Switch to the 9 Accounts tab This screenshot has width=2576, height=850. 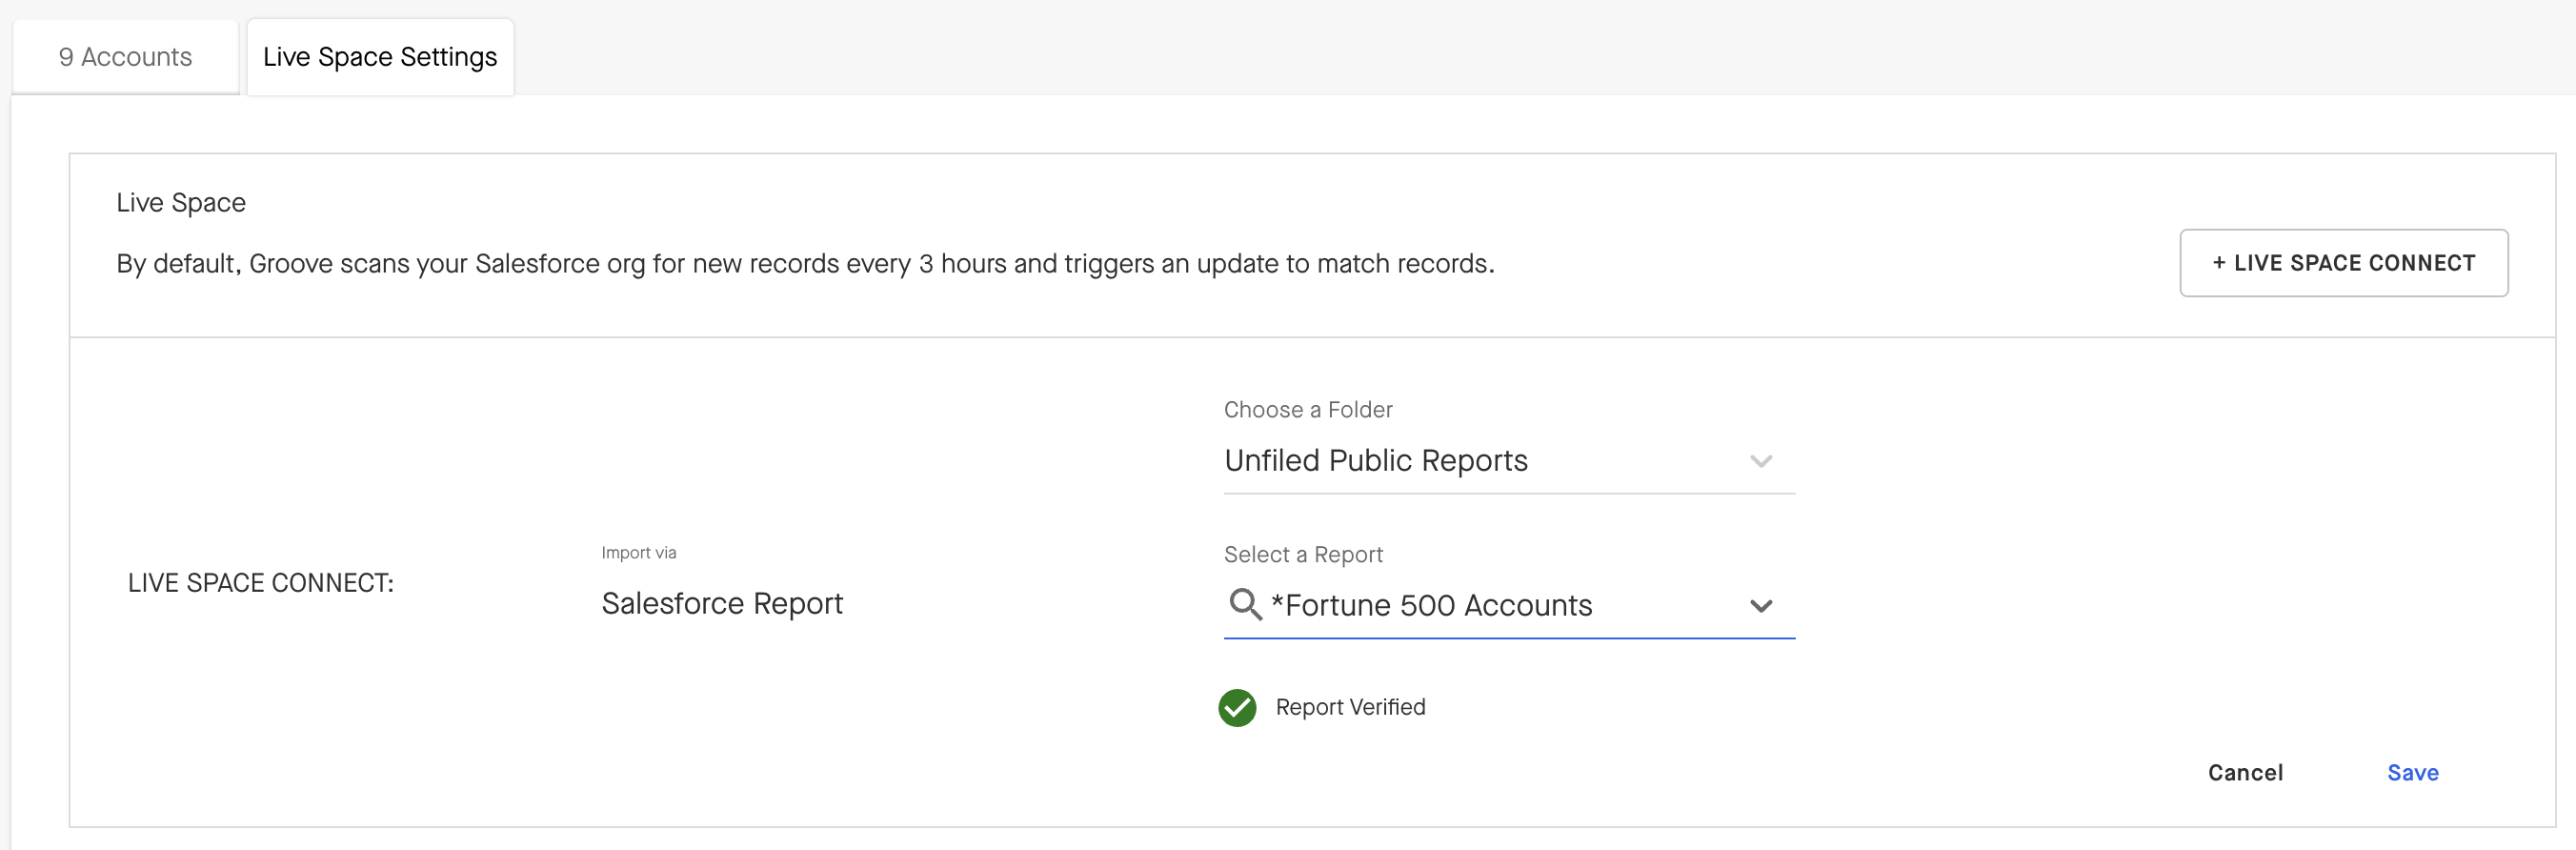click(125, 57)
